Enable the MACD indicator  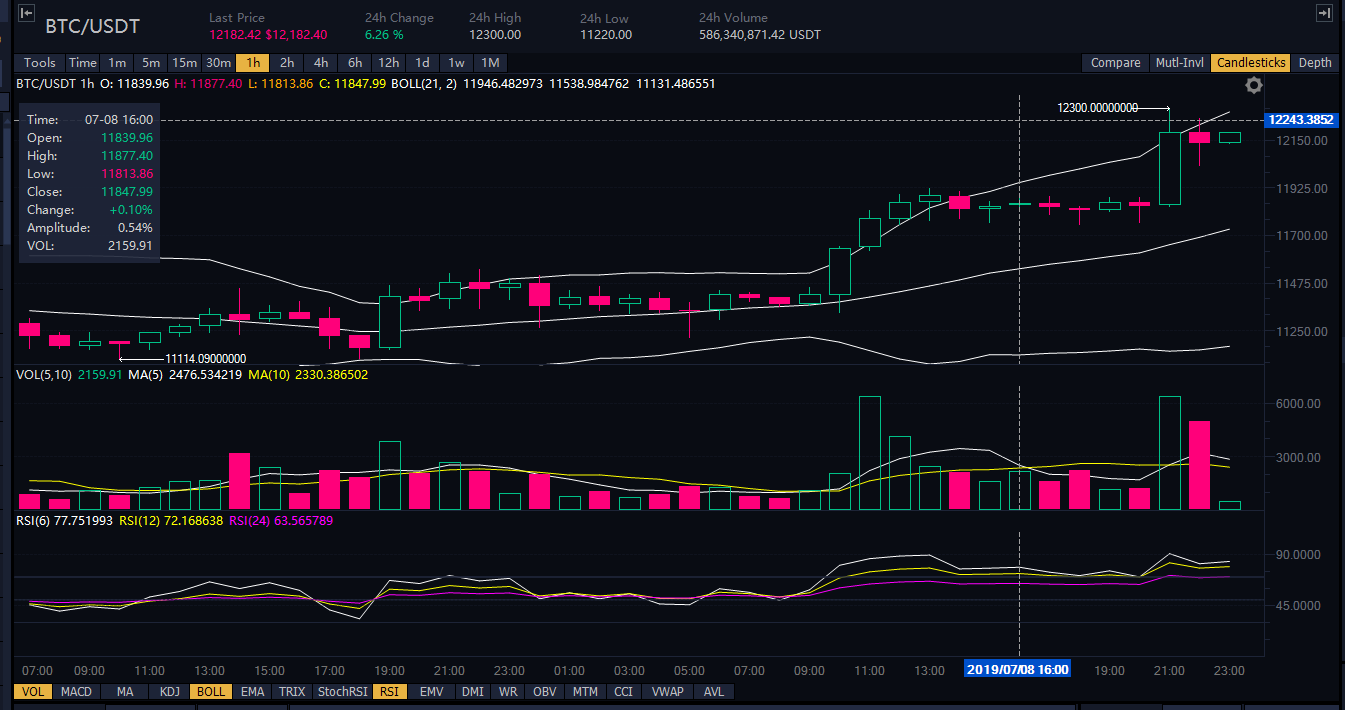click(x=76, y=691)
